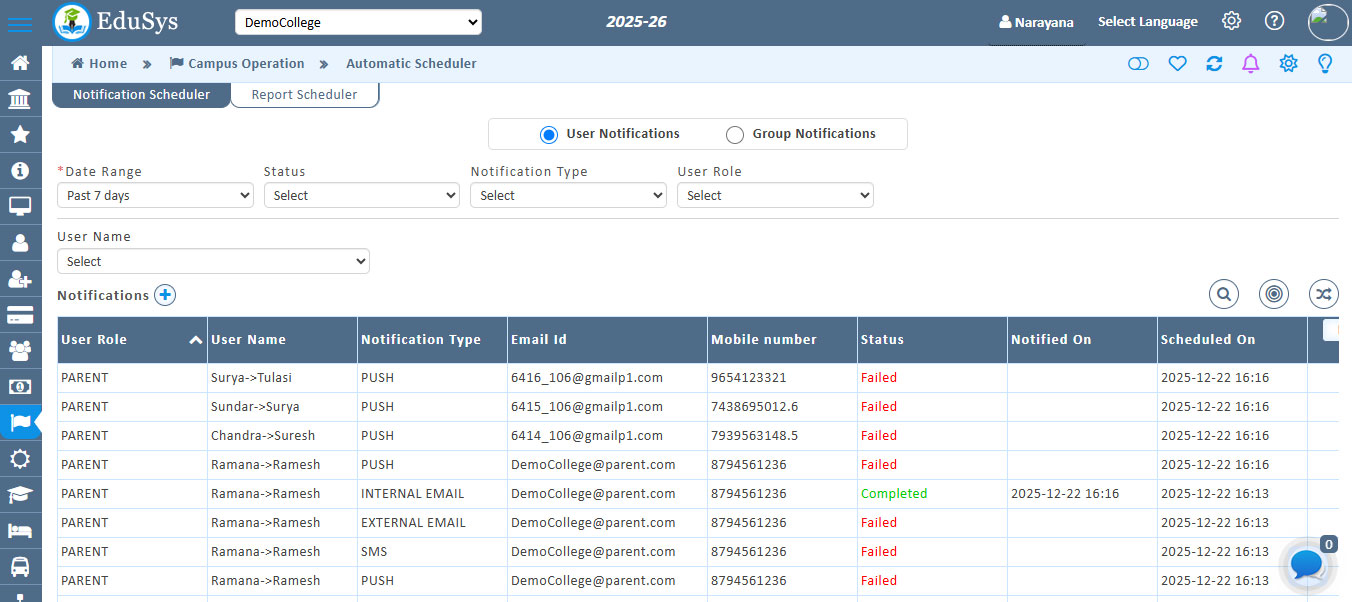Click the add notification plus icon
The height and width of the screenshot is (602, 1352).
click(x=165, y=295)
